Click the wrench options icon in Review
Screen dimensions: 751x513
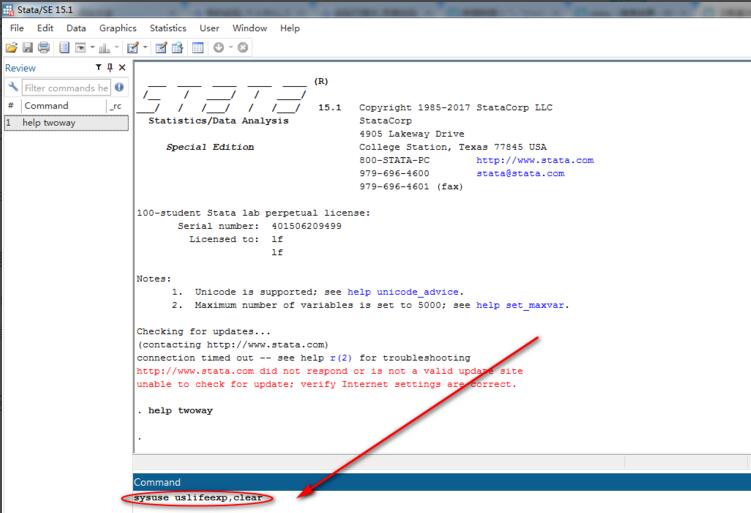pos(13,87)
